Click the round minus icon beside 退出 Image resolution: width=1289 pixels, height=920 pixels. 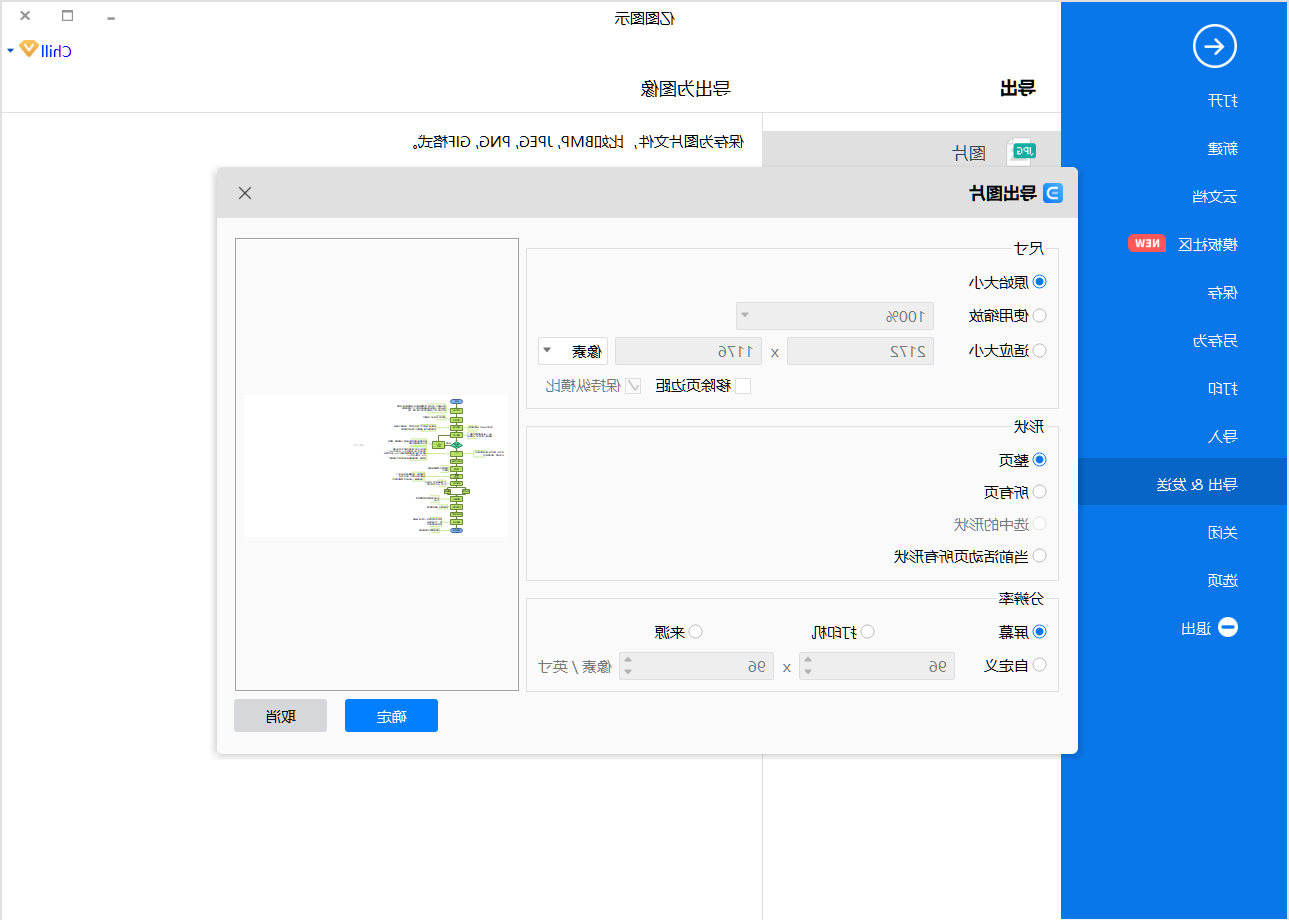pyautogui.click(x=1227, y=628)
